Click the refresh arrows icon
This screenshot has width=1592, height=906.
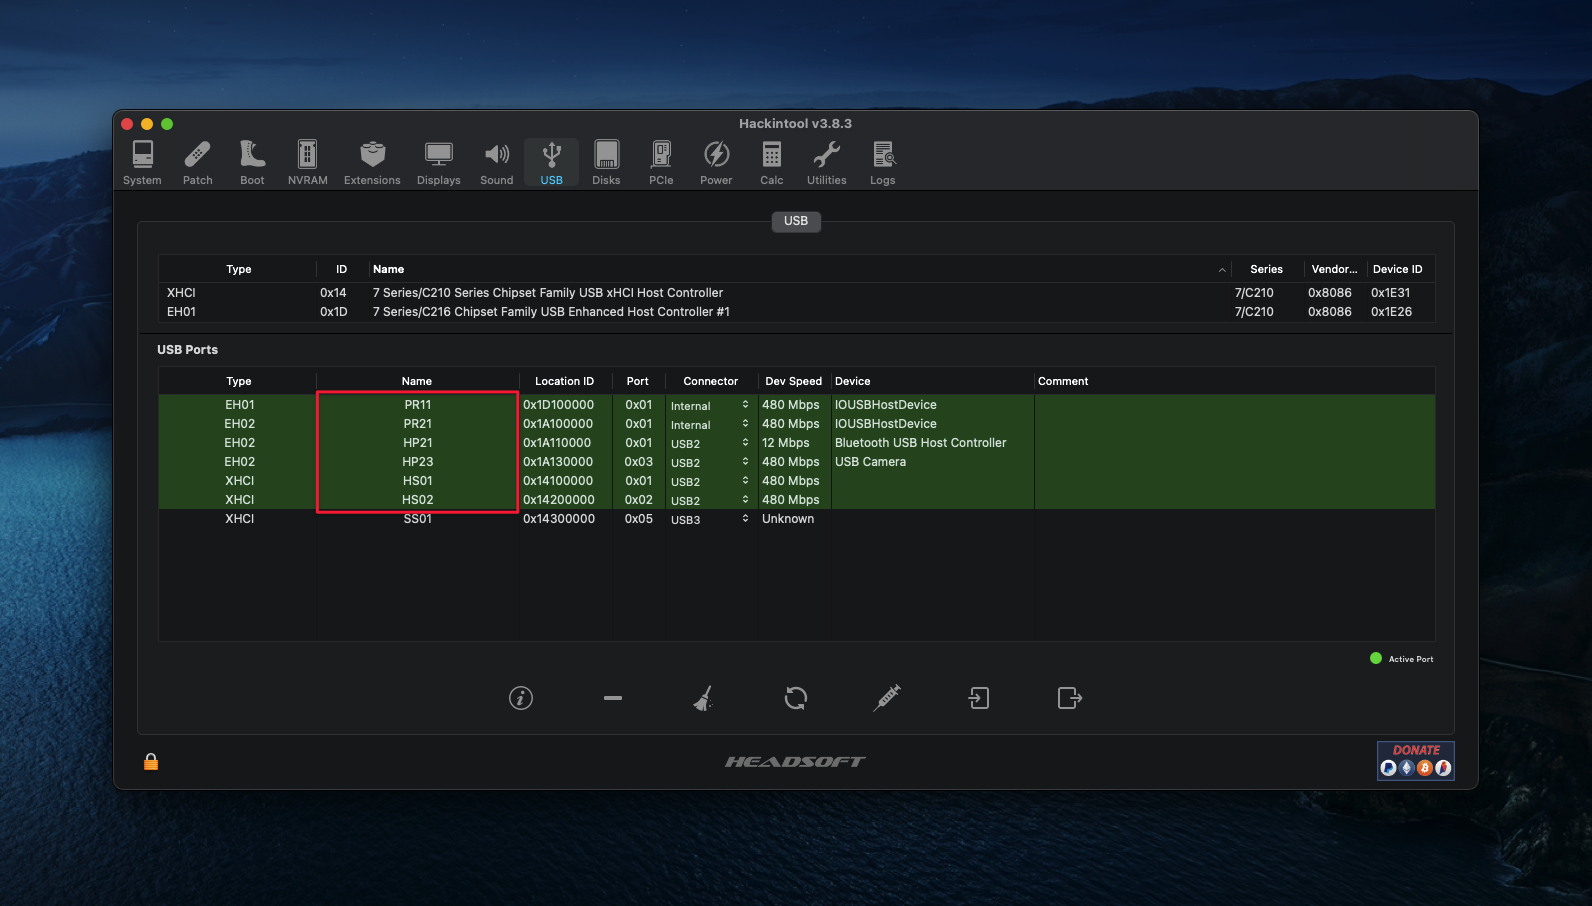796,698
